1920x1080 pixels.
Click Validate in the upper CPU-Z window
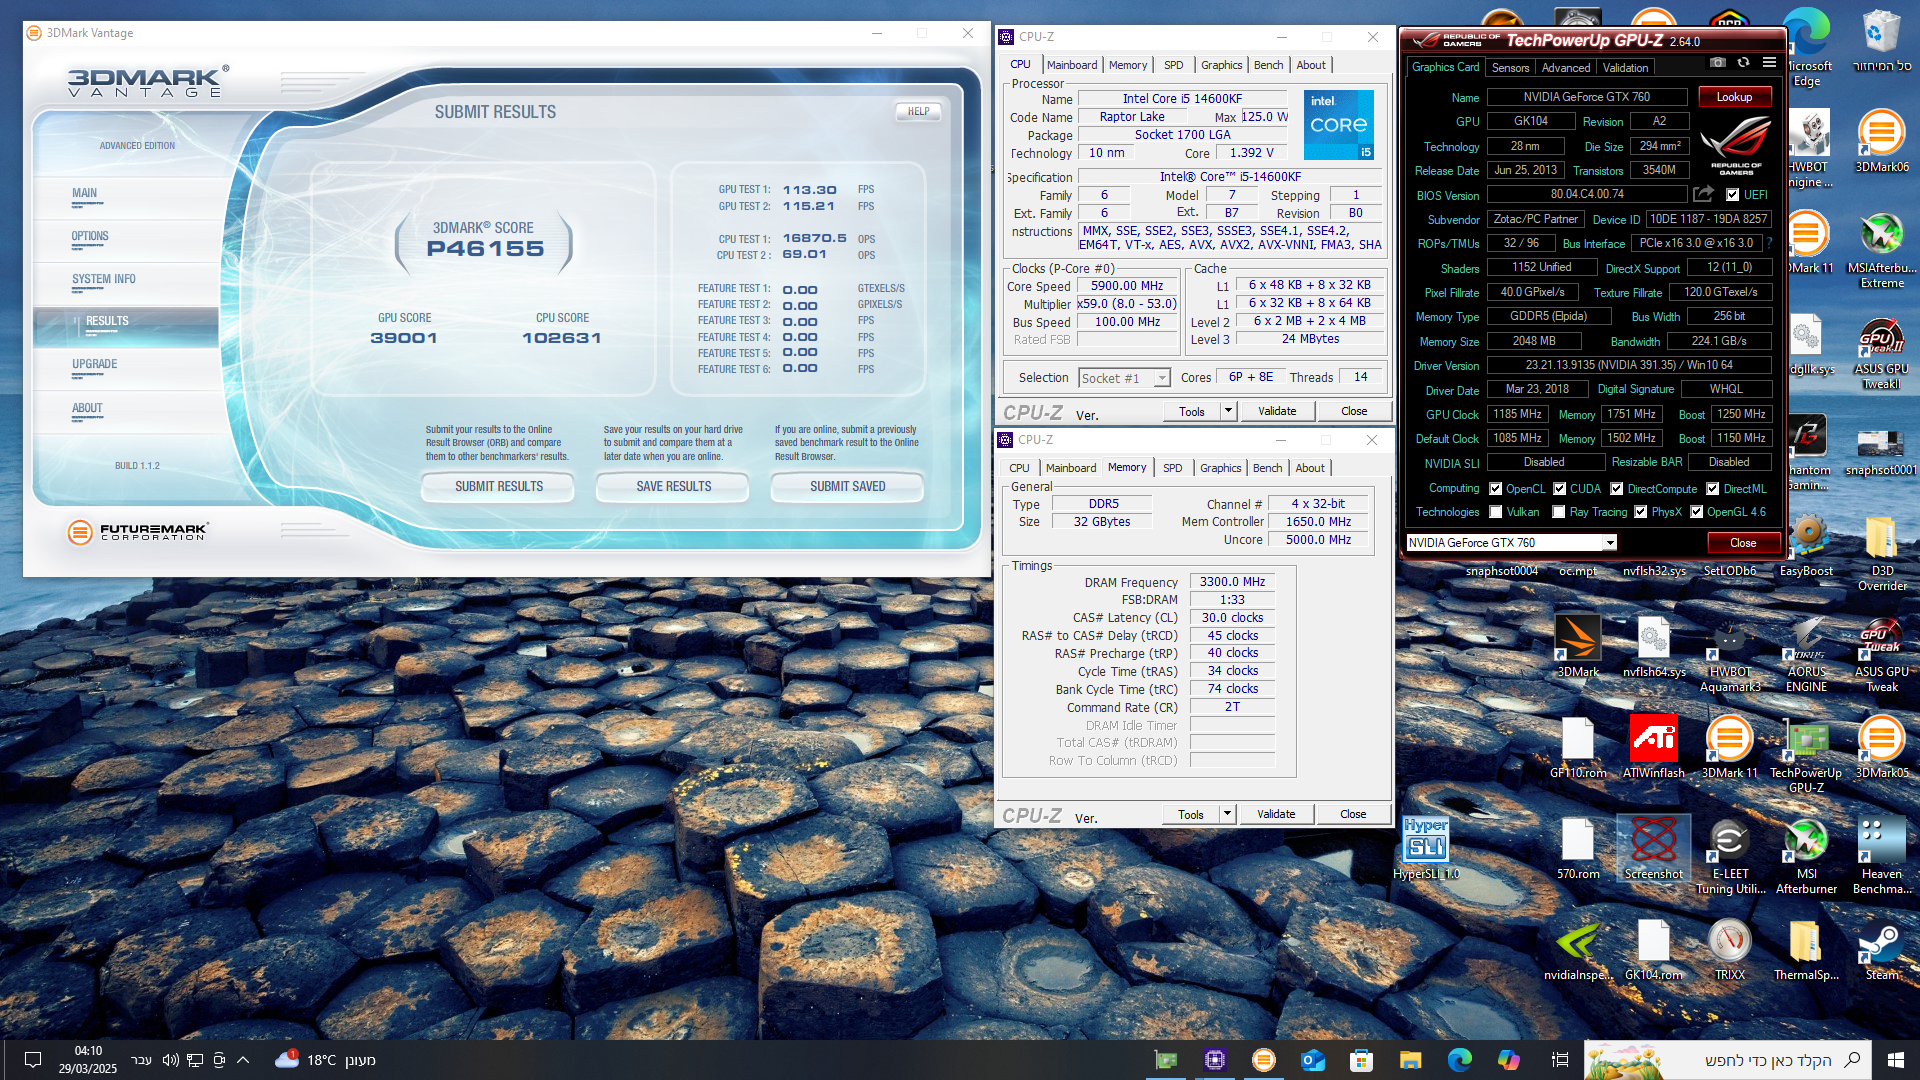(1277, 411)
